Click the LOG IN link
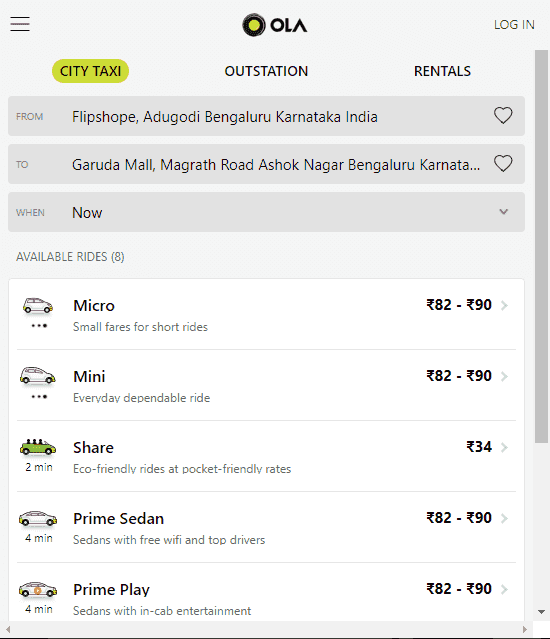550x639 pixels. coord(514,25)
